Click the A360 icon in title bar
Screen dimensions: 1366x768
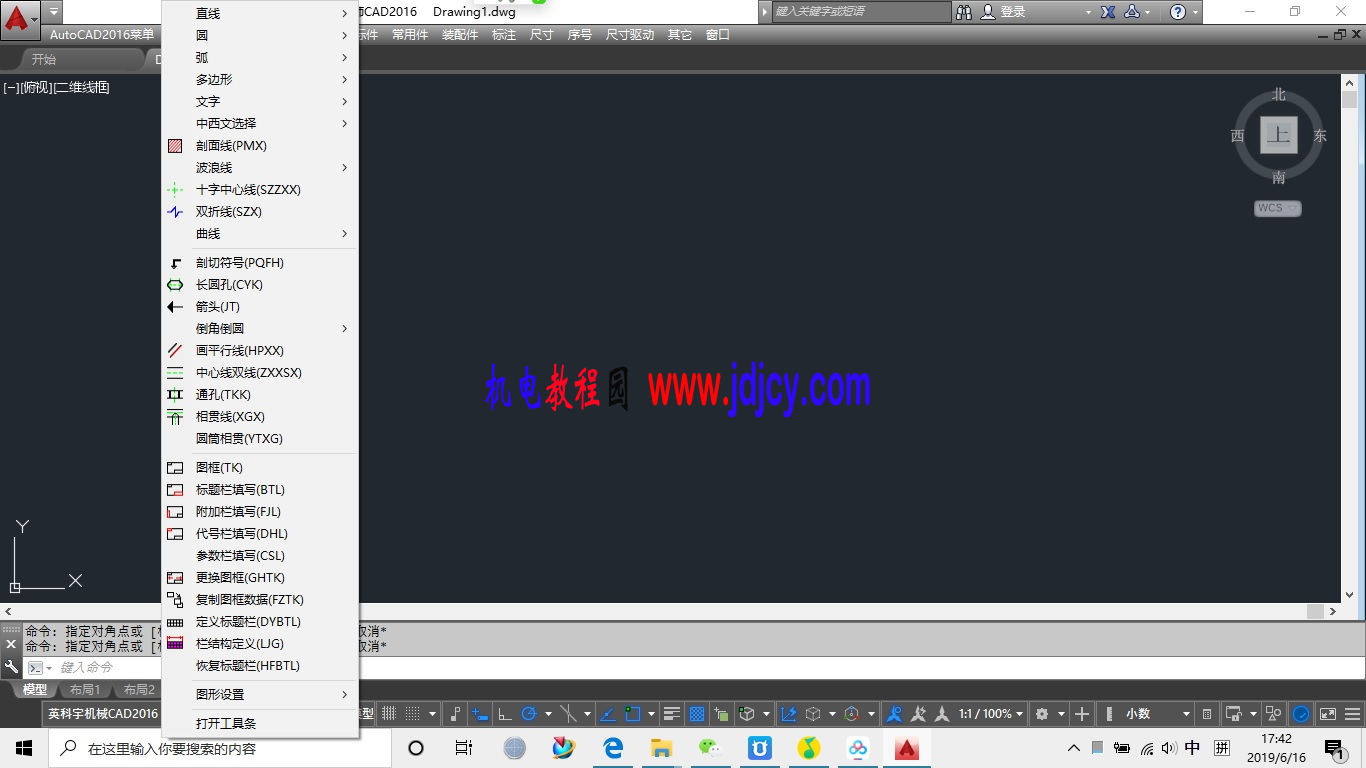[x=1132, y=12]
